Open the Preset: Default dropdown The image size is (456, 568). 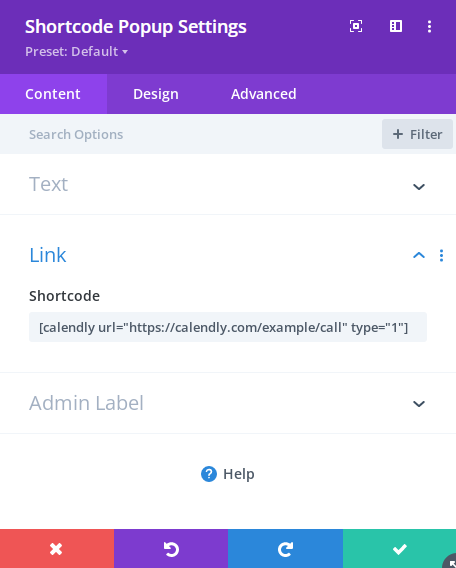pyautogui.click(x=76, y=51)
